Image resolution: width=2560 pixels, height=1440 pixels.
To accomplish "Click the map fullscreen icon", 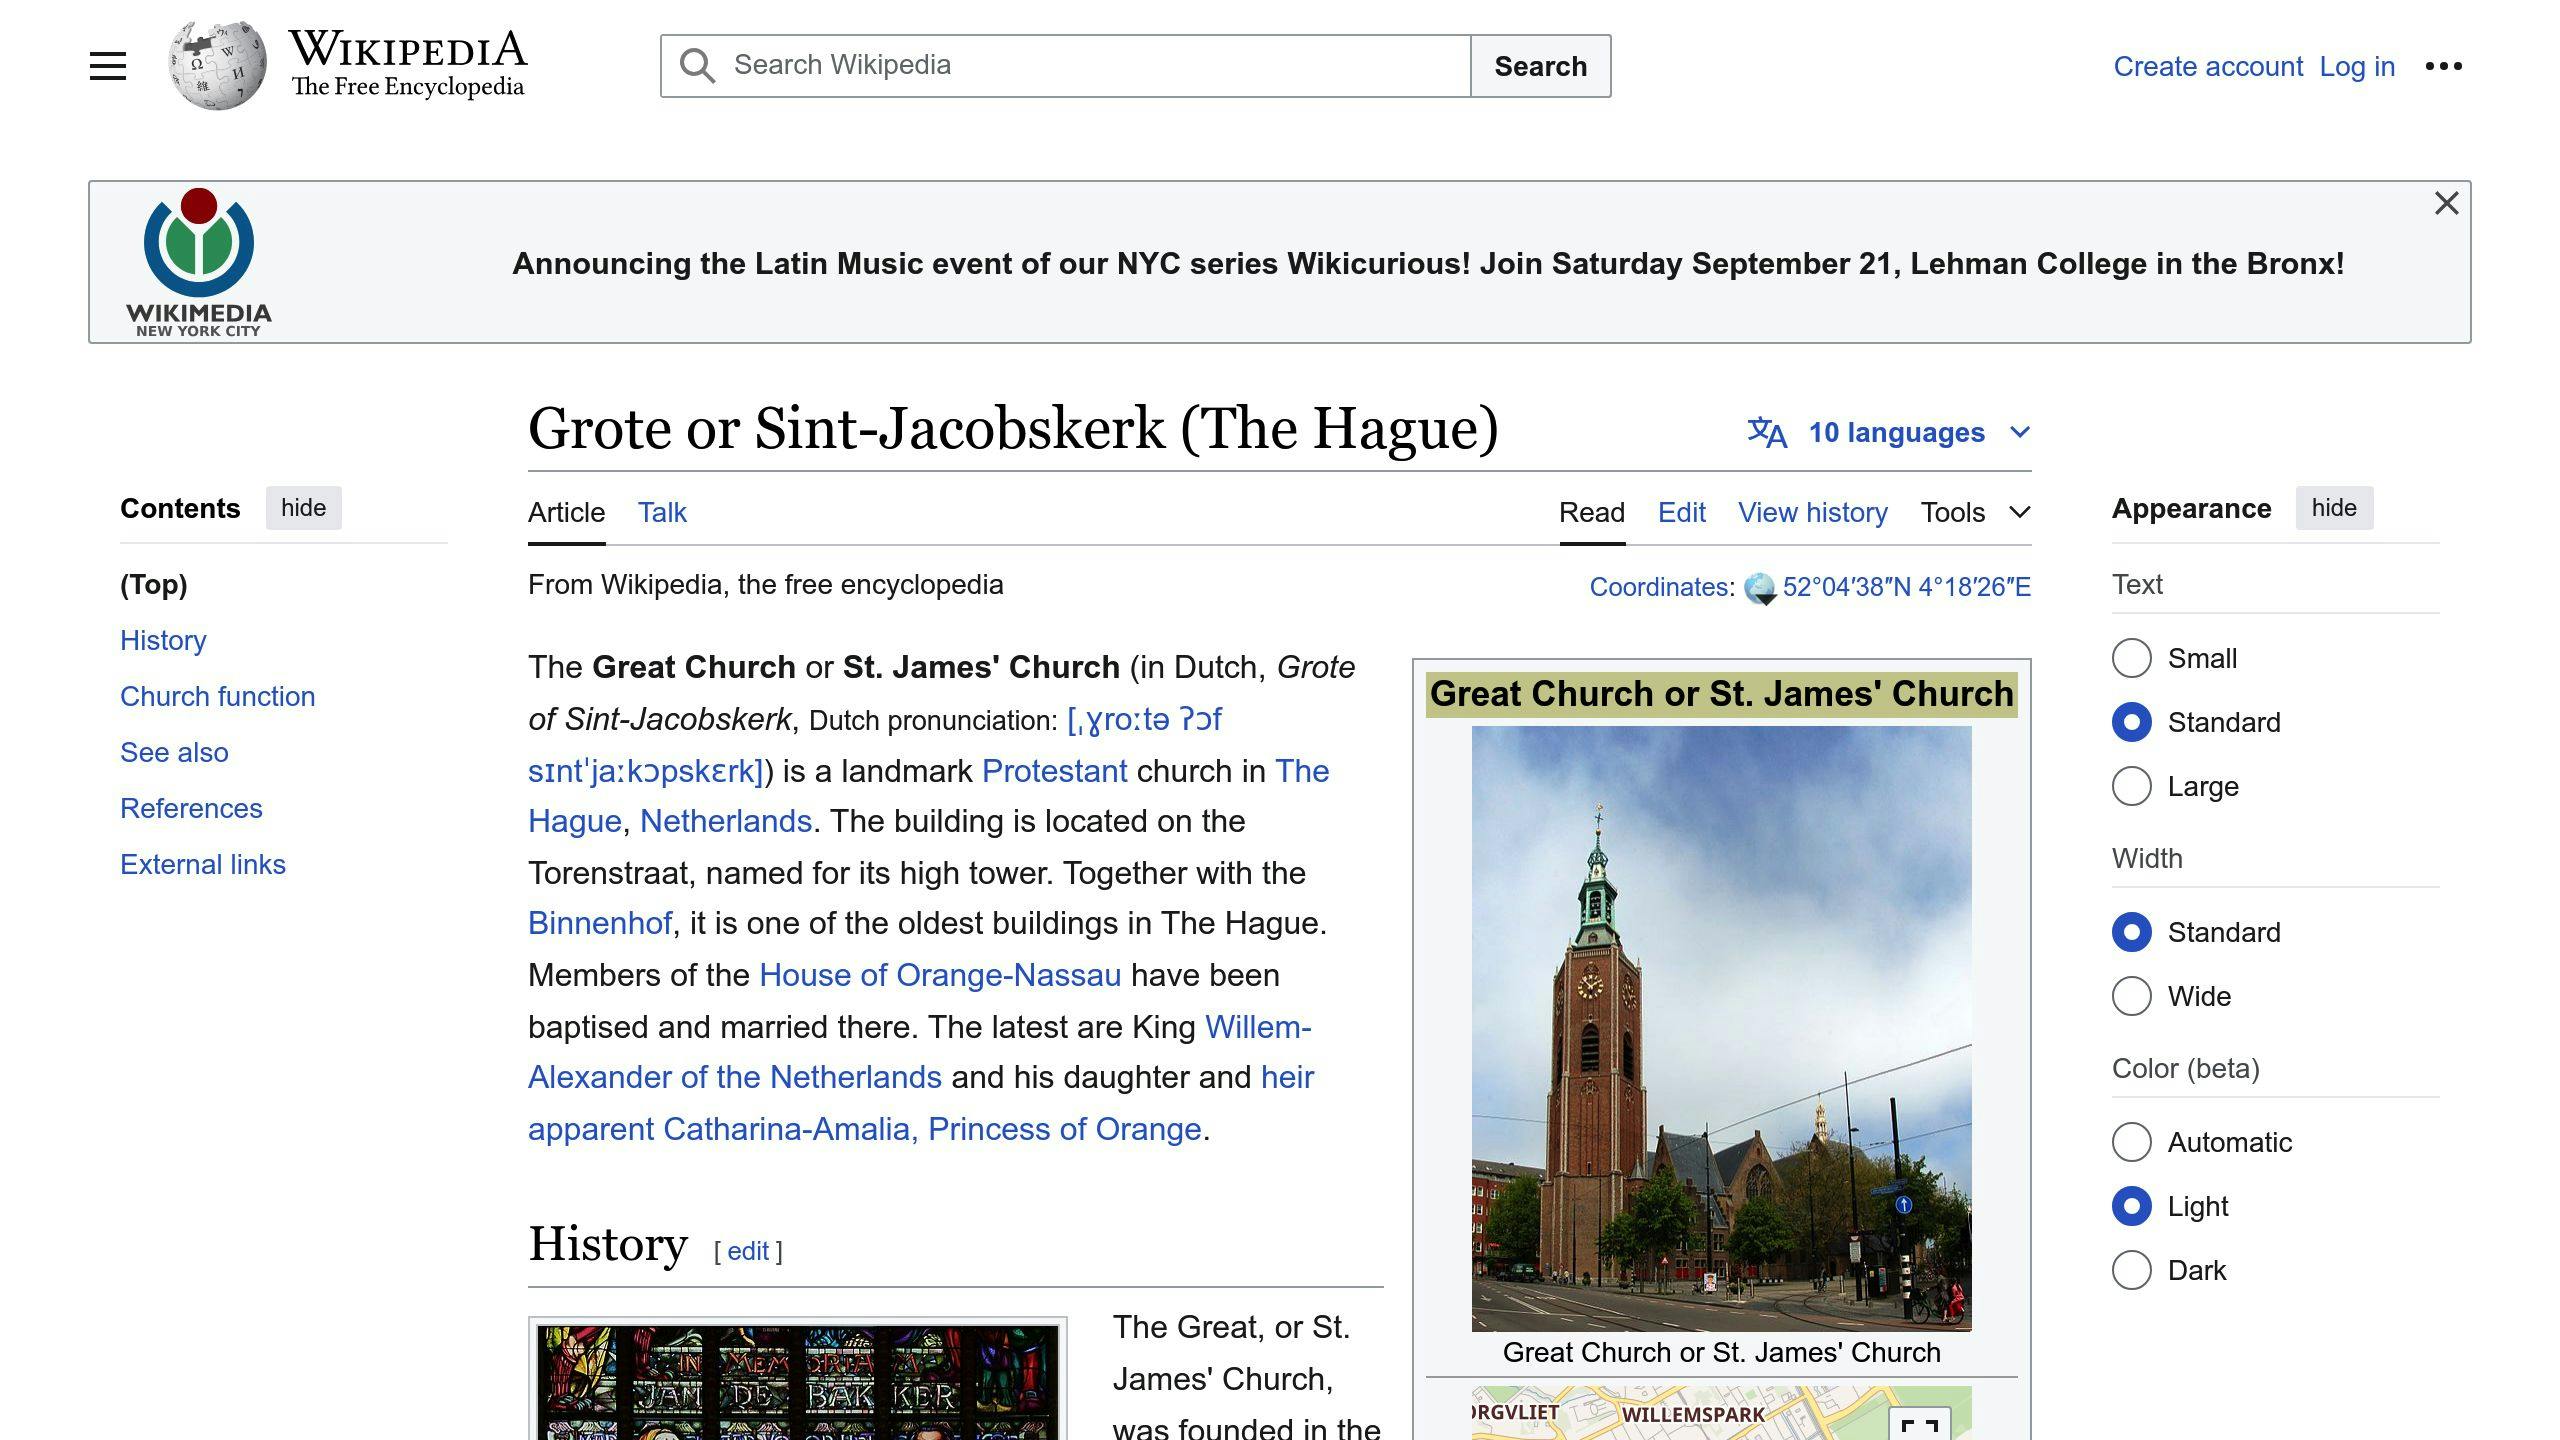I will tap(1919, 1424).
